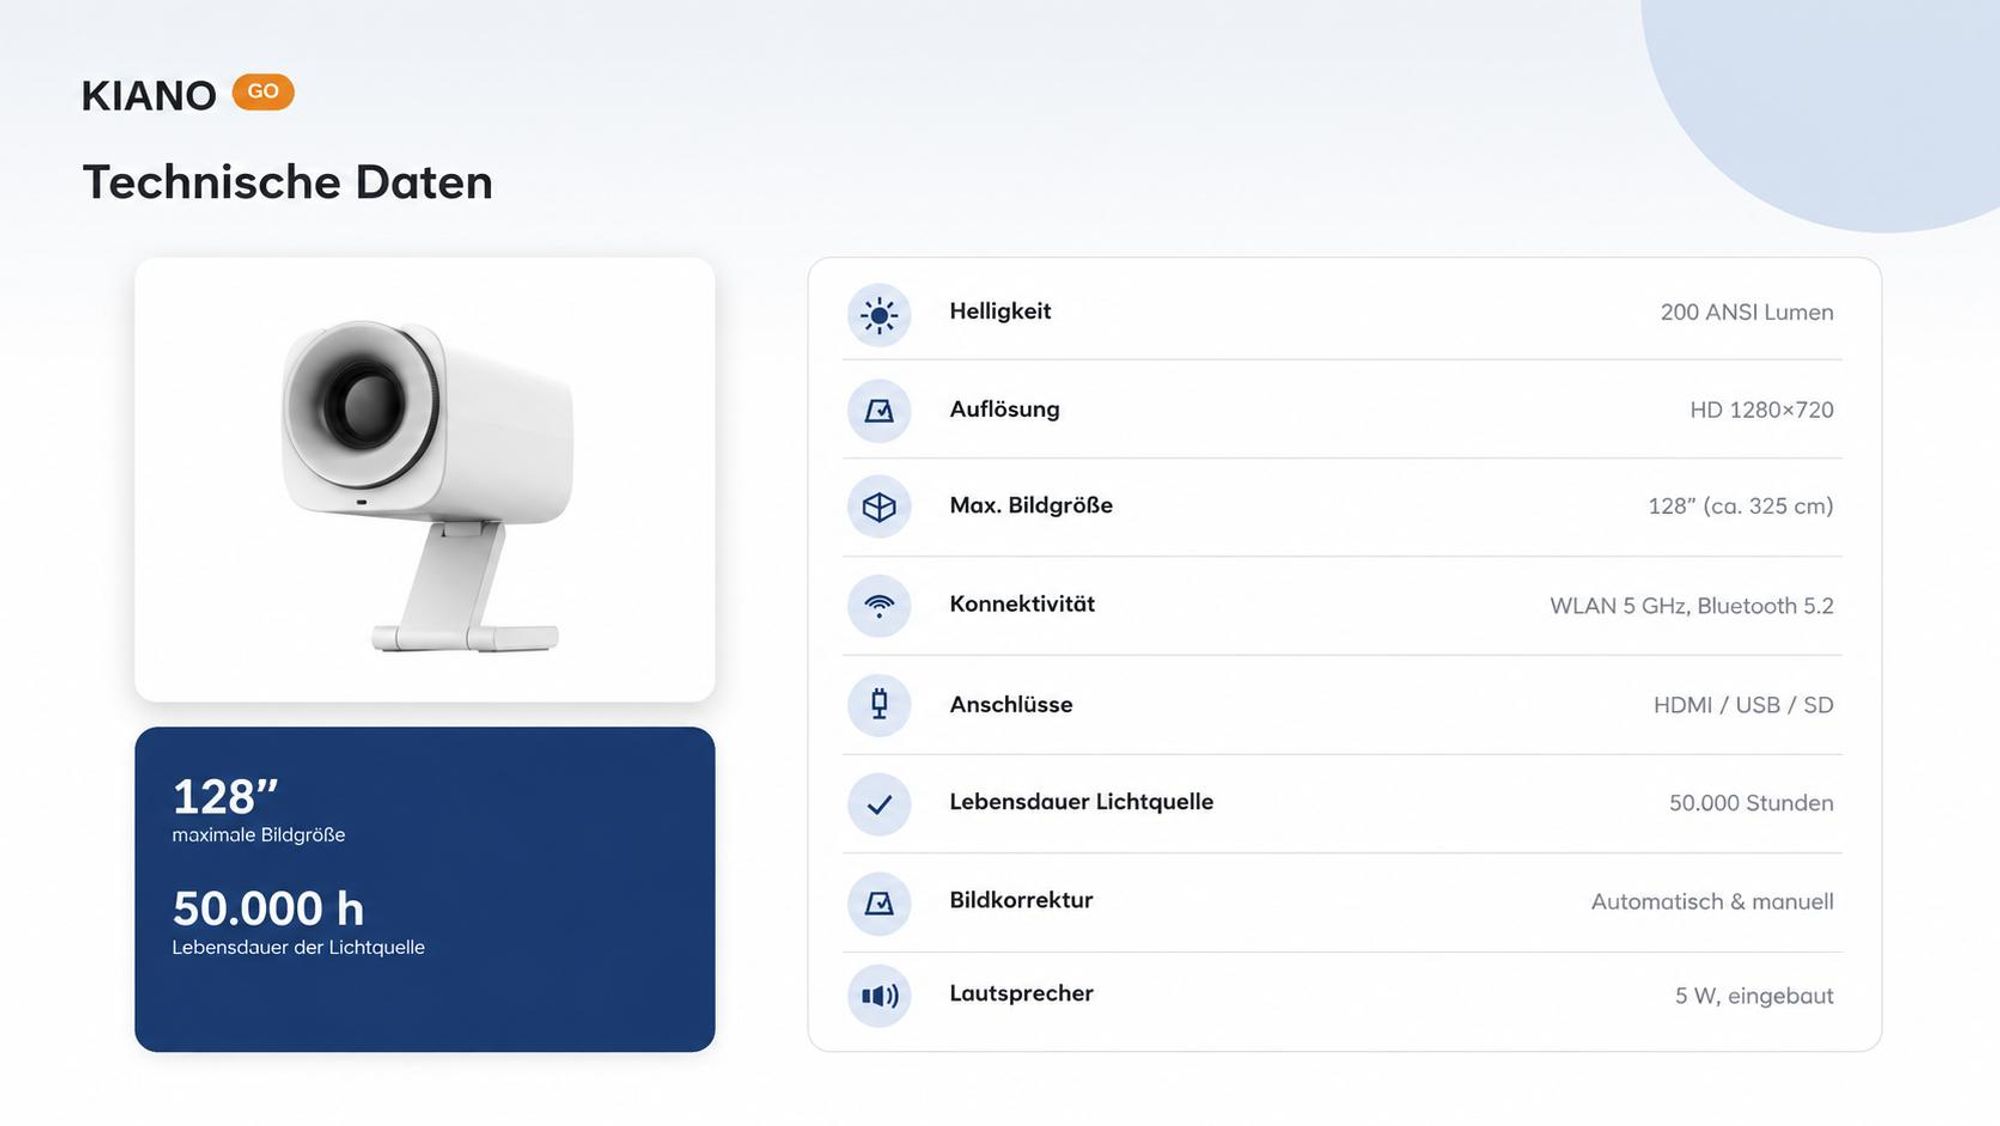
Task: Click the maximale Bildgröße caption
Action: [x=259, y=835]
